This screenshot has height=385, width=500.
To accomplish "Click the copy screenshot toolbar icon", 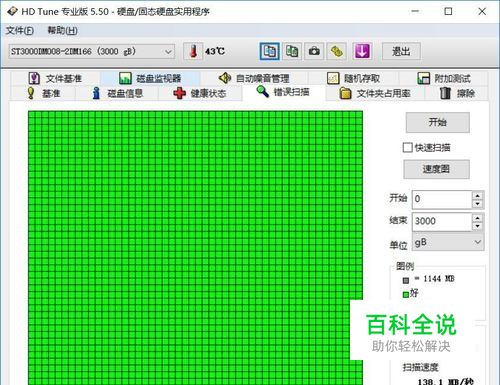I will (292, 51).
